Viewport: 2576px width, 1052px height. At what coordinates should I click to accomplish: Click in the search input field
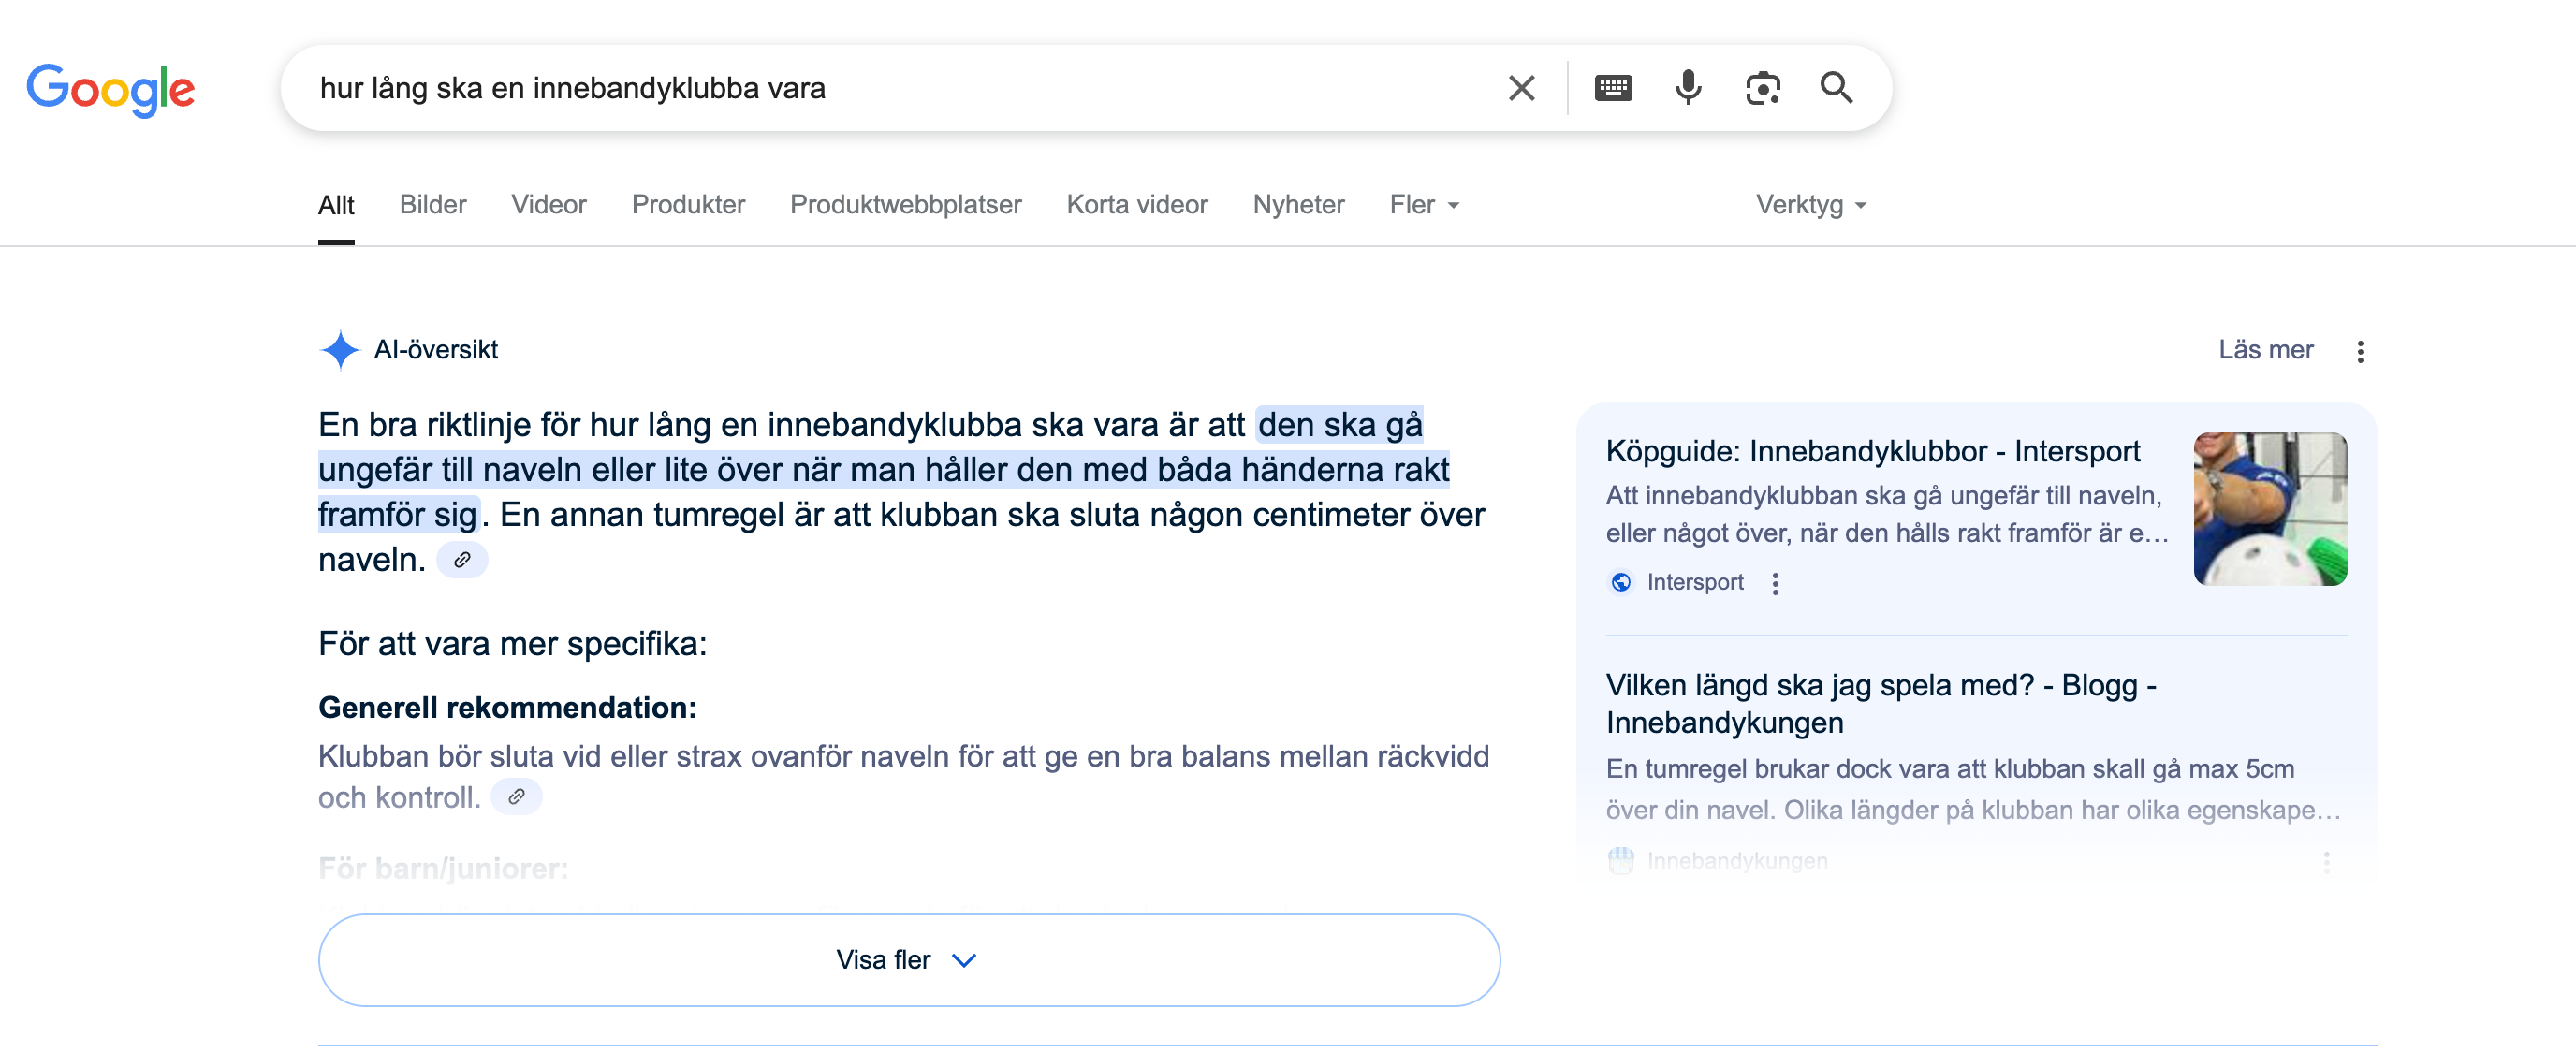[x=900, y=88]
